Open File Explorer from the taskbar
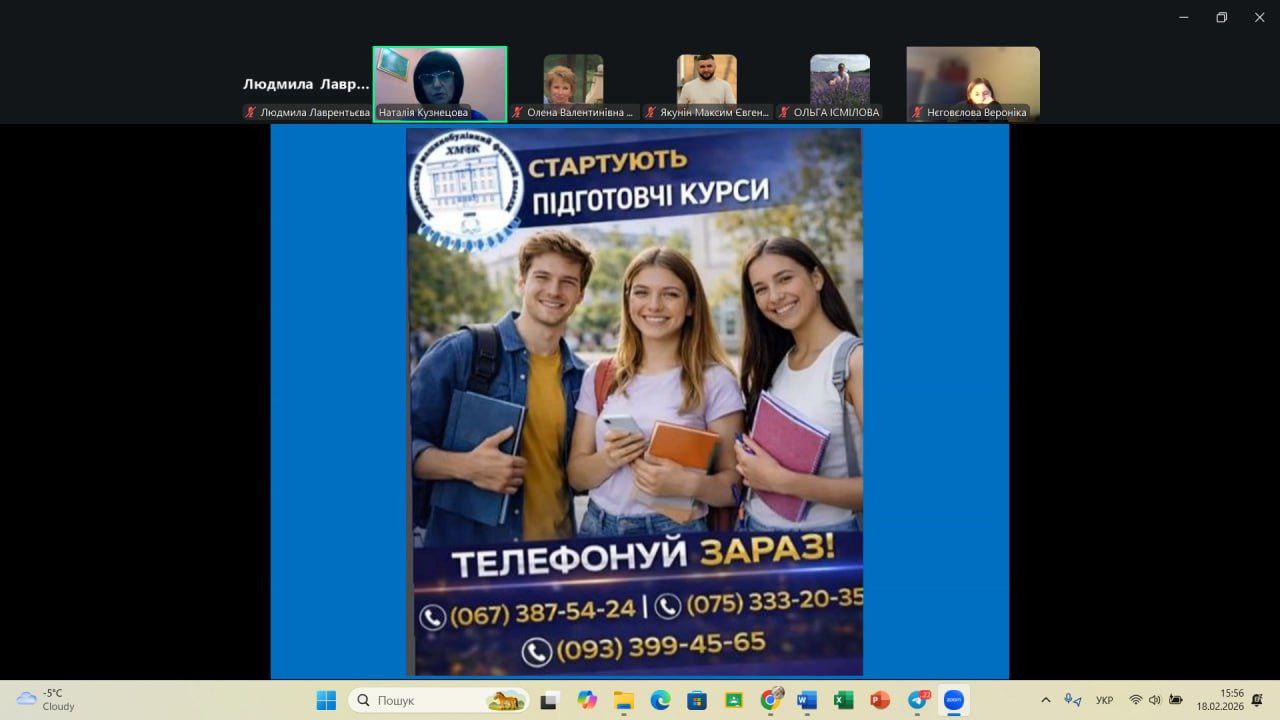Screen dimensions: 1280x720 (623, 700)
